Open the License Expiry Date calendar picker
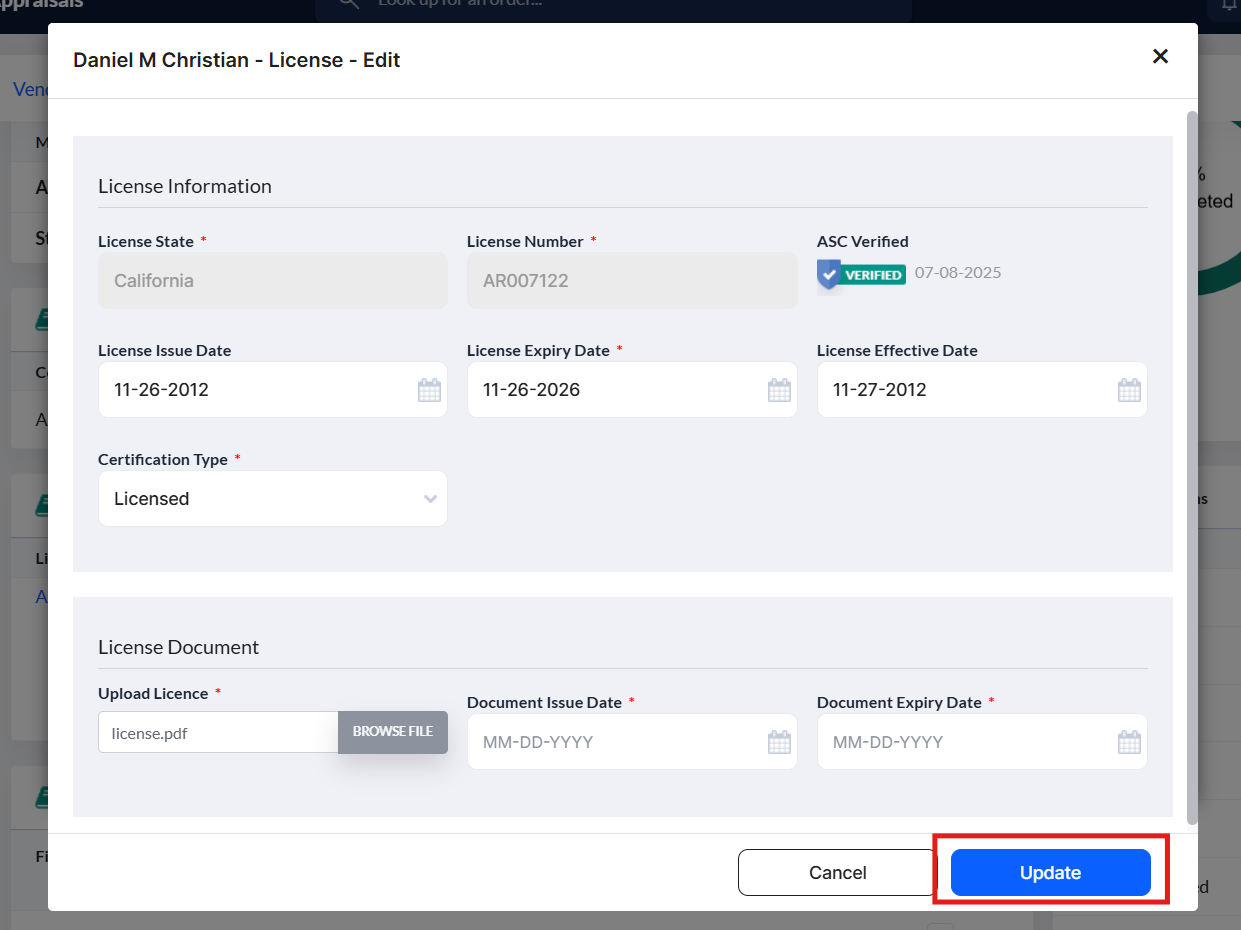This screenshot has height=930, width=1241. 779,389
